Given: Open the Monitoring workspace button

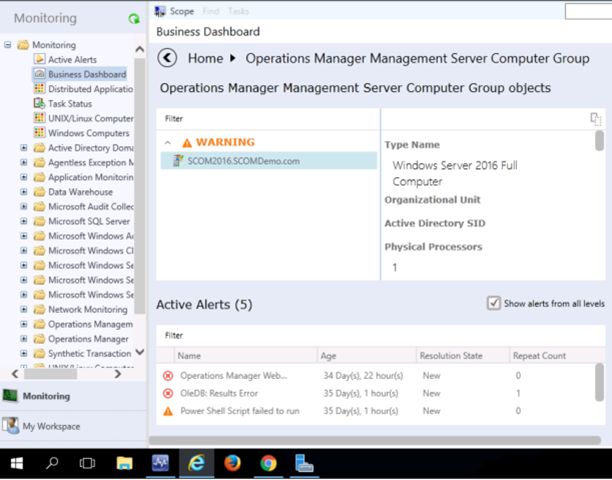Looking at the screenshot, I should (x=73, y=396).
